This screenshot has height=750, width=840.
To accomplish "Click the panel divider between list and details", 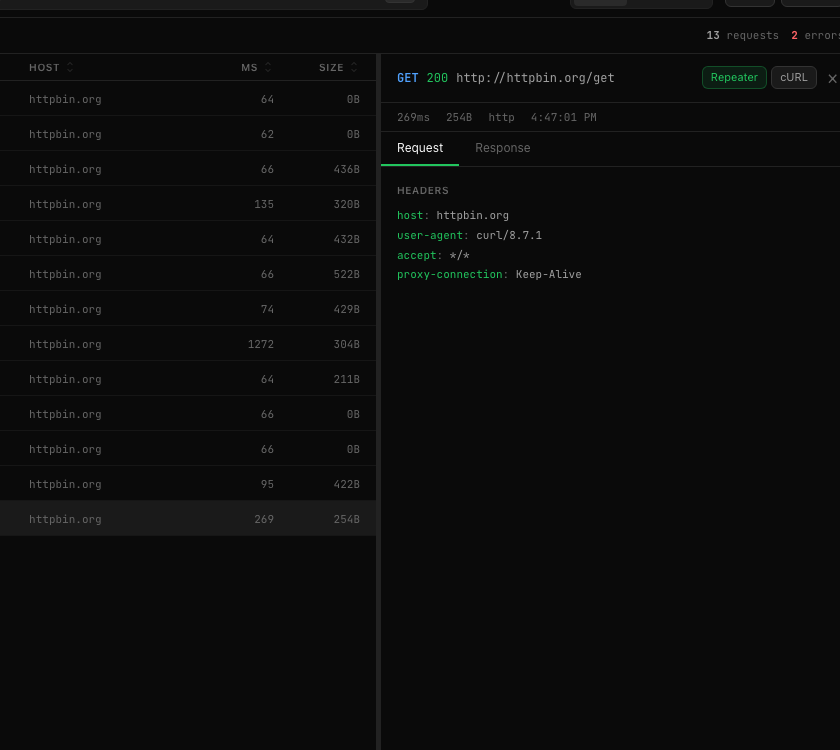I will (x=378, y=402).
